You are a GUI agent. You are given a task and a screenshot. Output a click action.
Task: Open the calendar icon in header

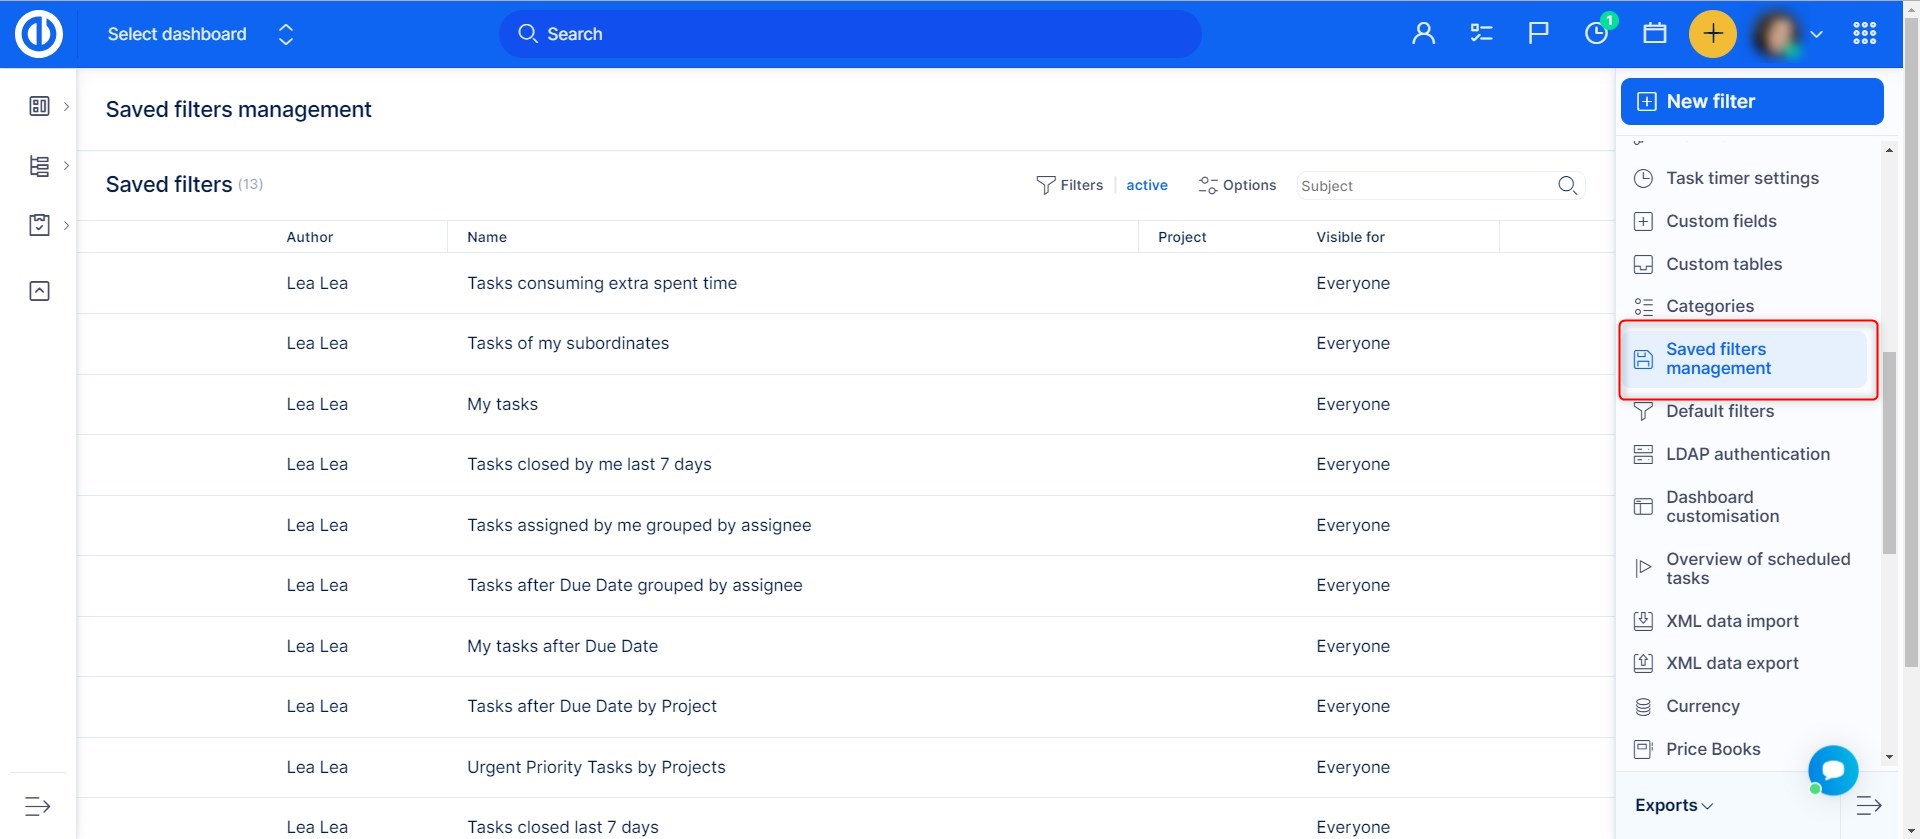(1654, 34)
